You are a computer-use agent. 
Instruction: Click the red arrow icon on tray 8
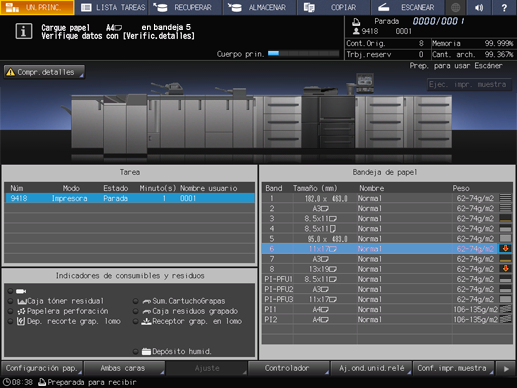(x=505, y=269)
